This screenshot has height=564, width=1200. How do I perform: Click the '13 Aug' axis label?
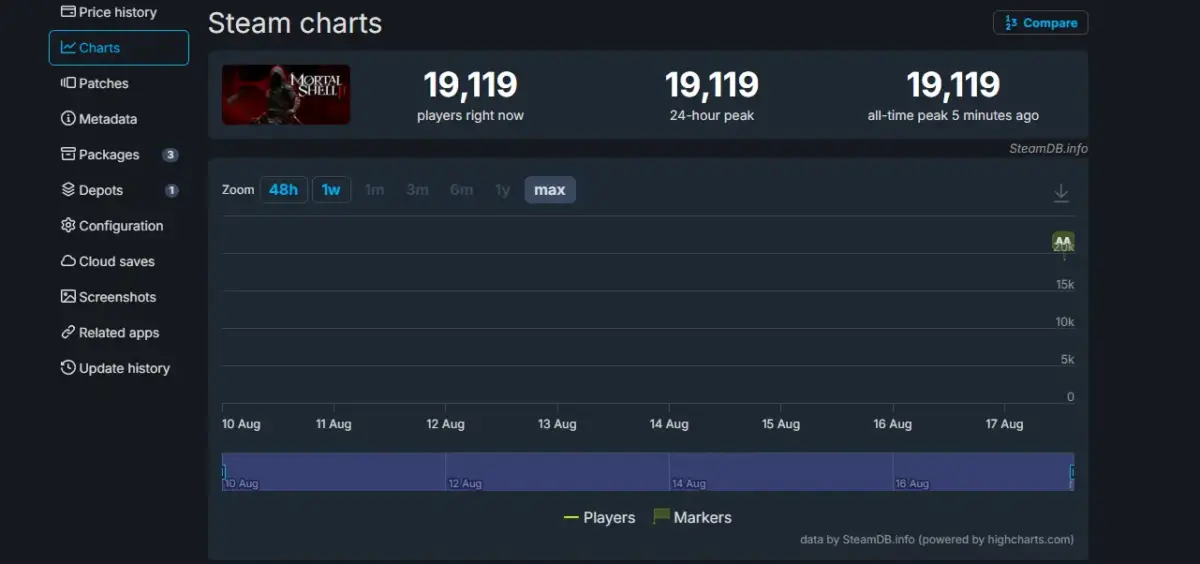click(557, 424)
